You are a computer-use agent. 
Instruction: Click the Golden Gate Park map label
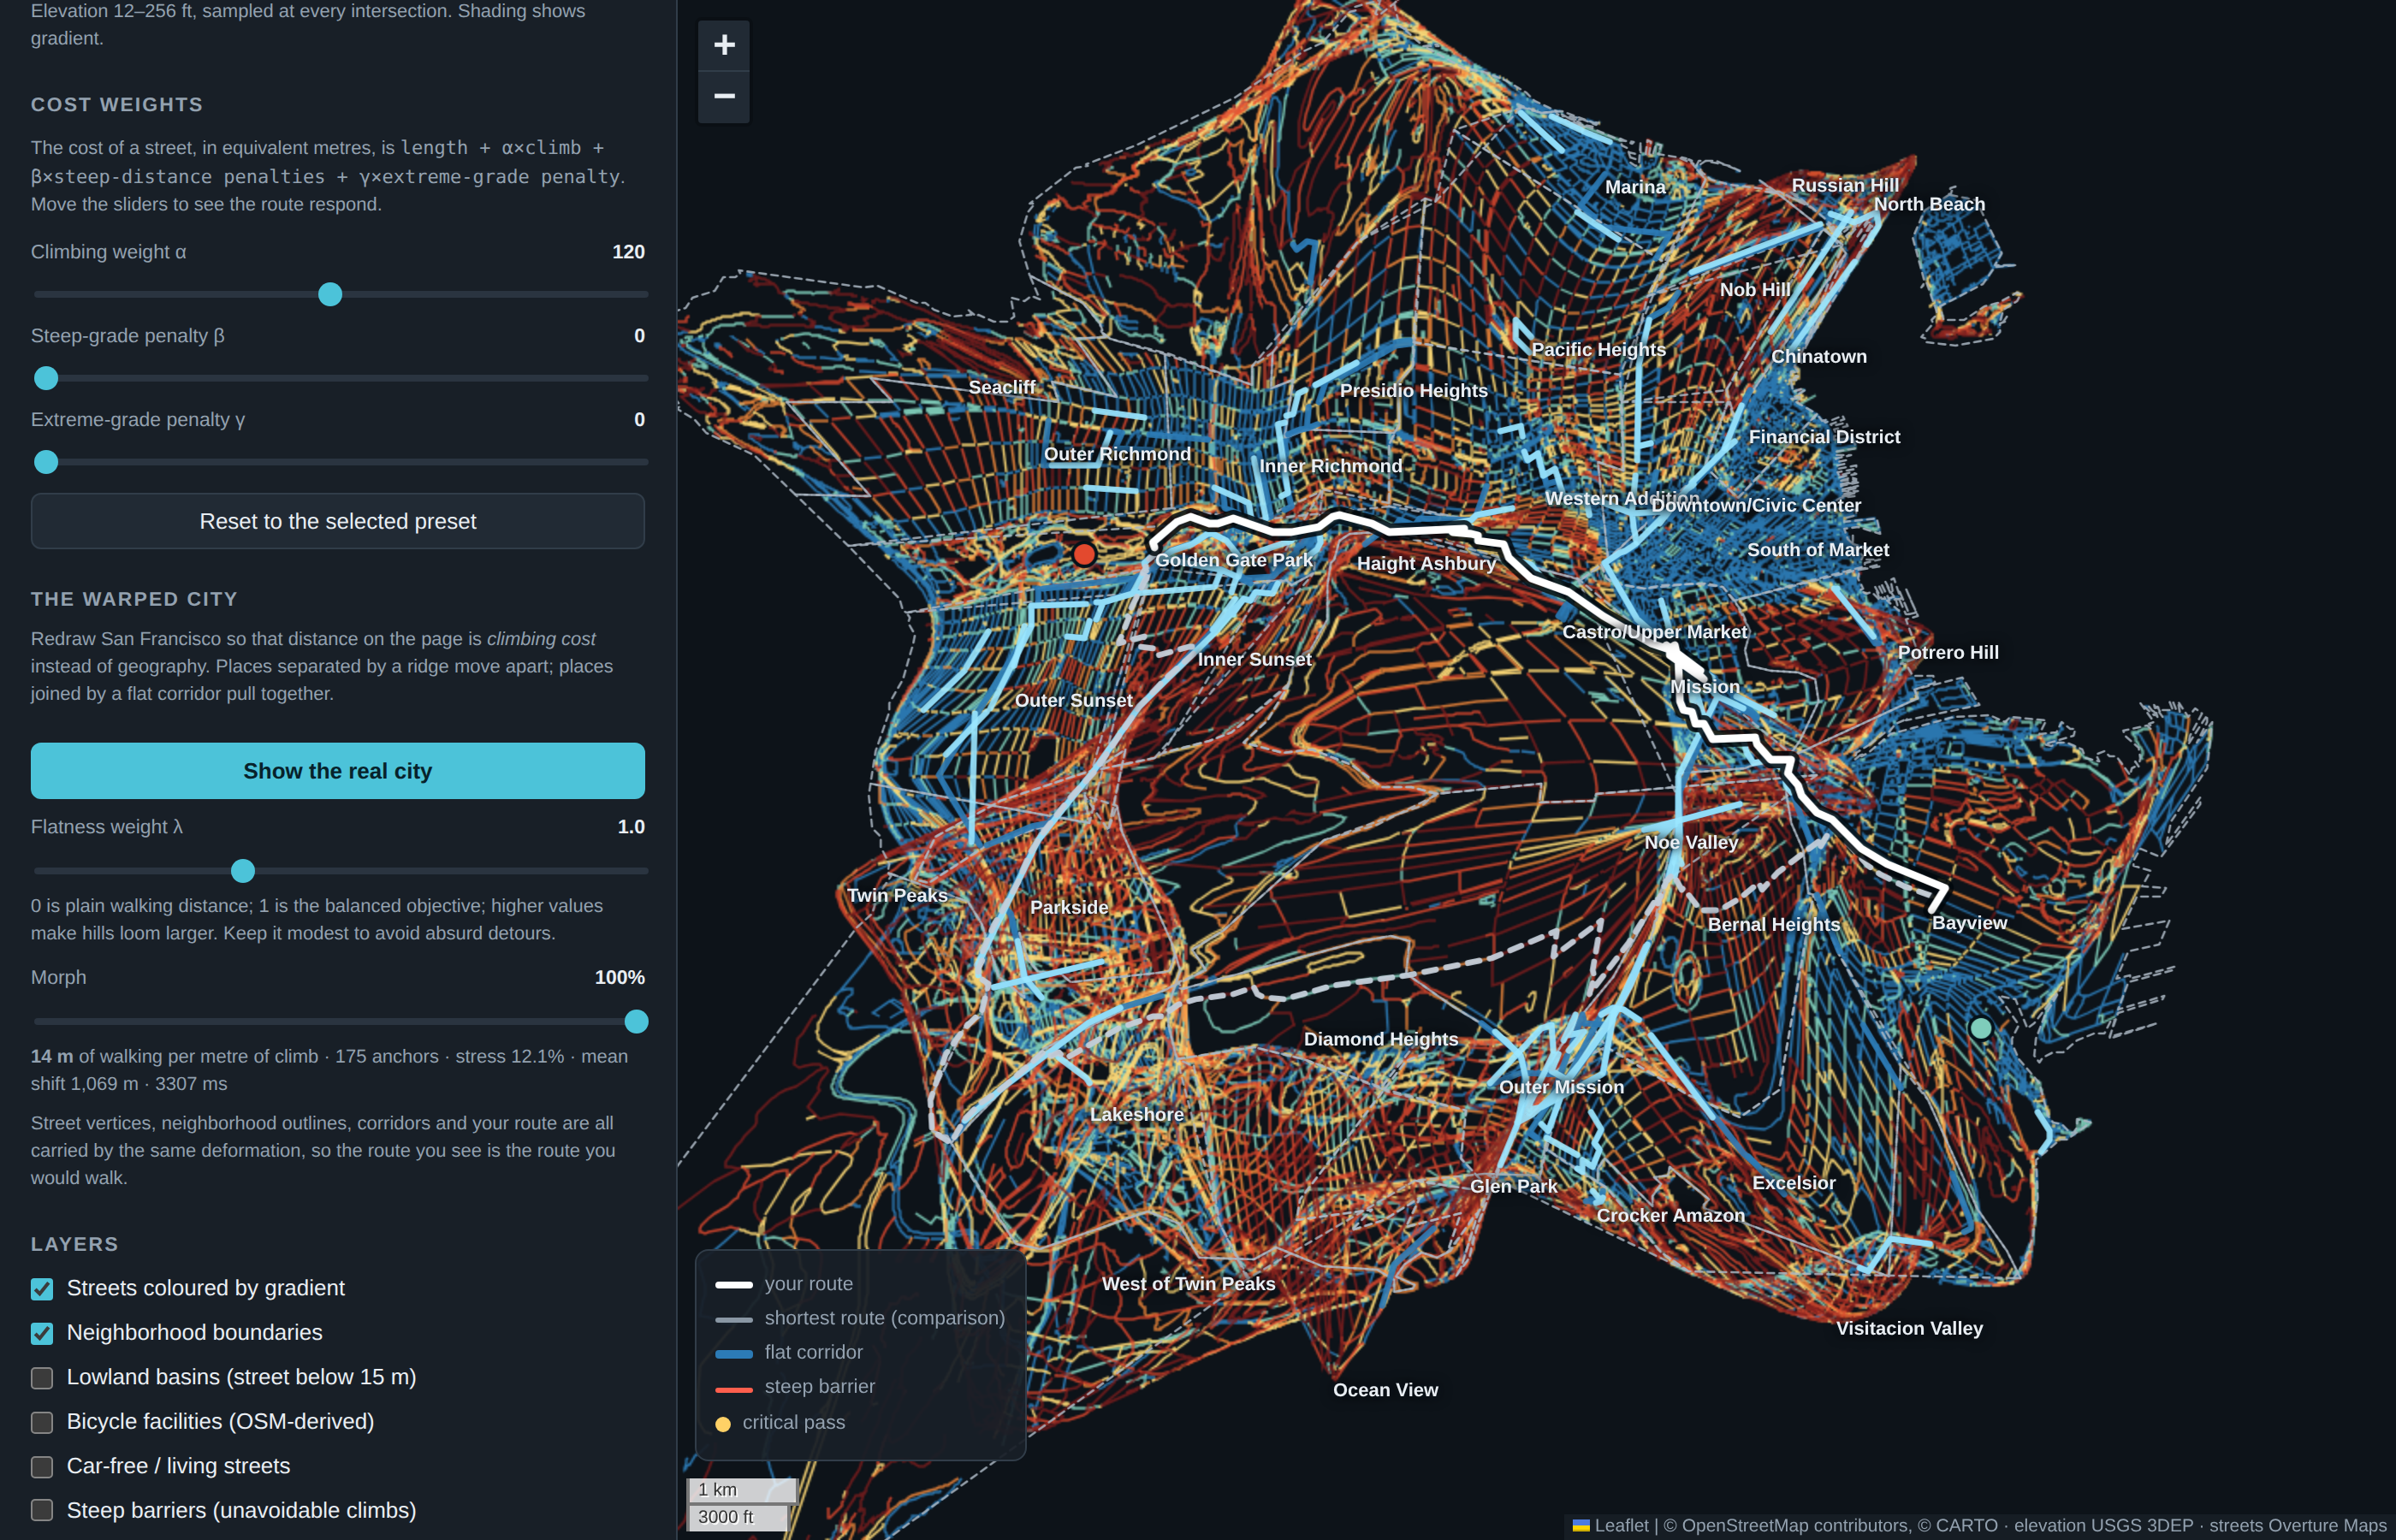(x=1233, y=560)
